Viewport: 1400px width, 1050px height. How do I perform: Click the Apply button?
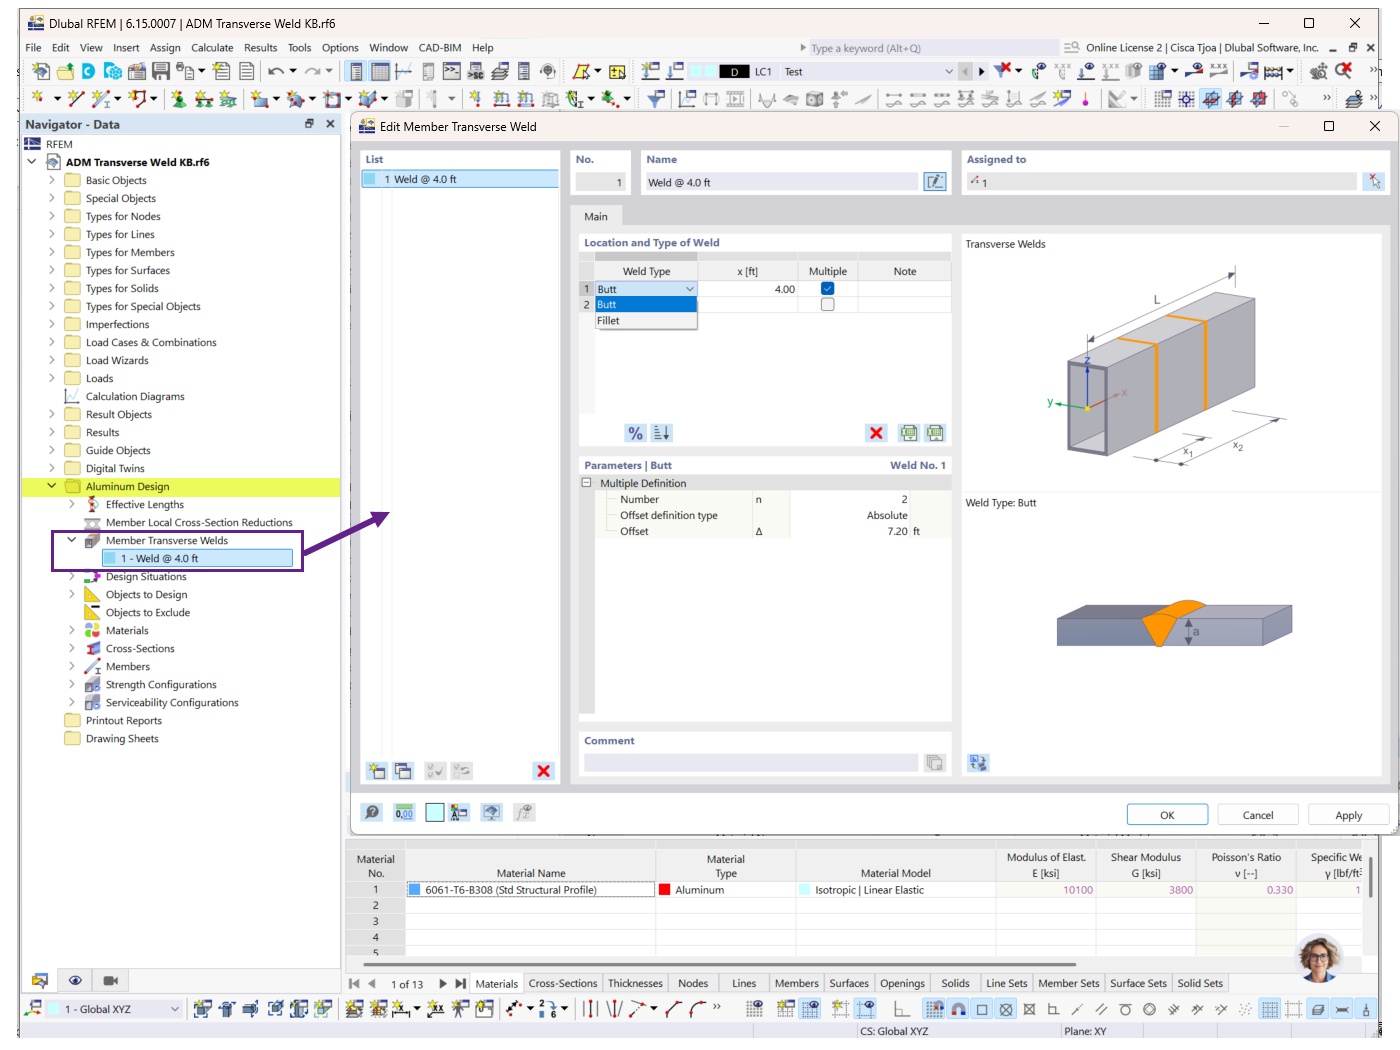pyautogui.click(x=1349, y=815)
